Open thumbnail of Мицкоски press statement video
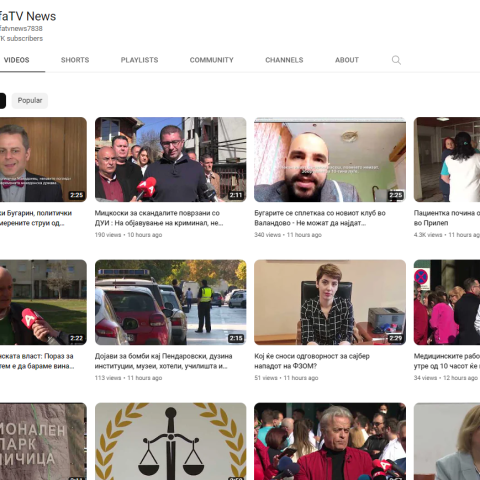 coord(171,159)
